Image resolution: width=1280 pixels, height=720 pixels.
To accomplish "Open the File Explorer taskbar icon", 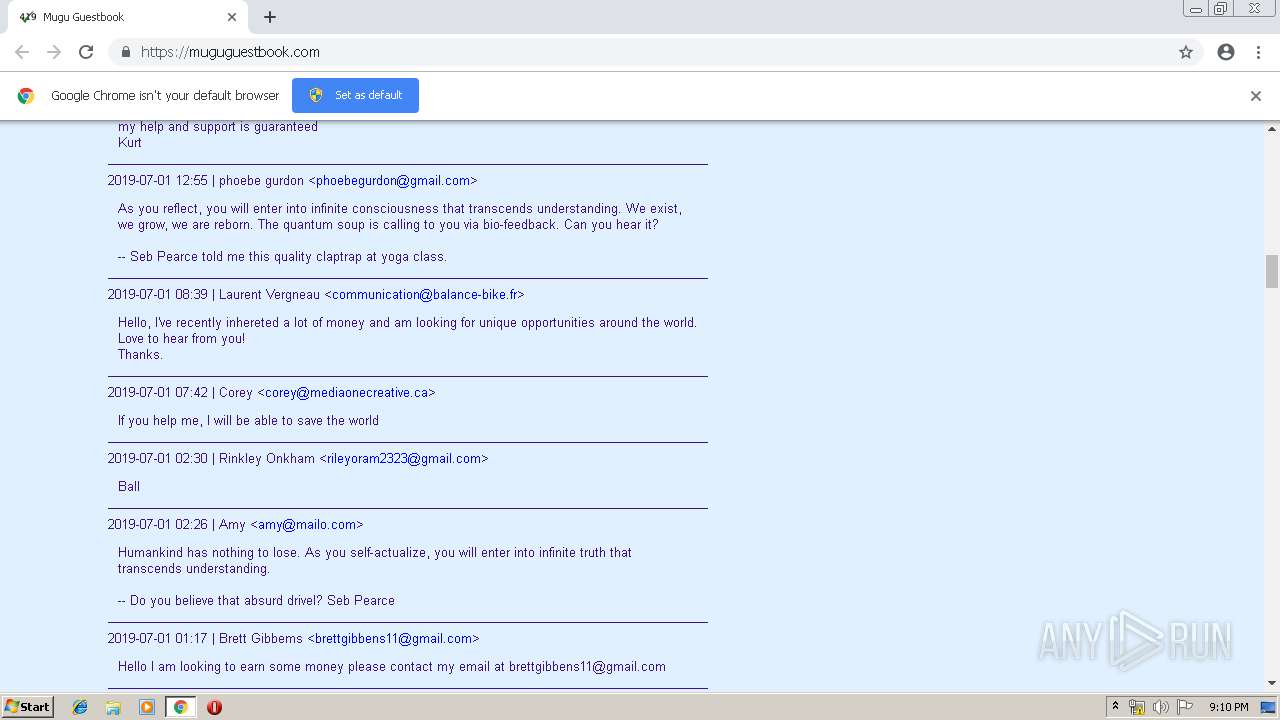I will [x=113, y=707].
